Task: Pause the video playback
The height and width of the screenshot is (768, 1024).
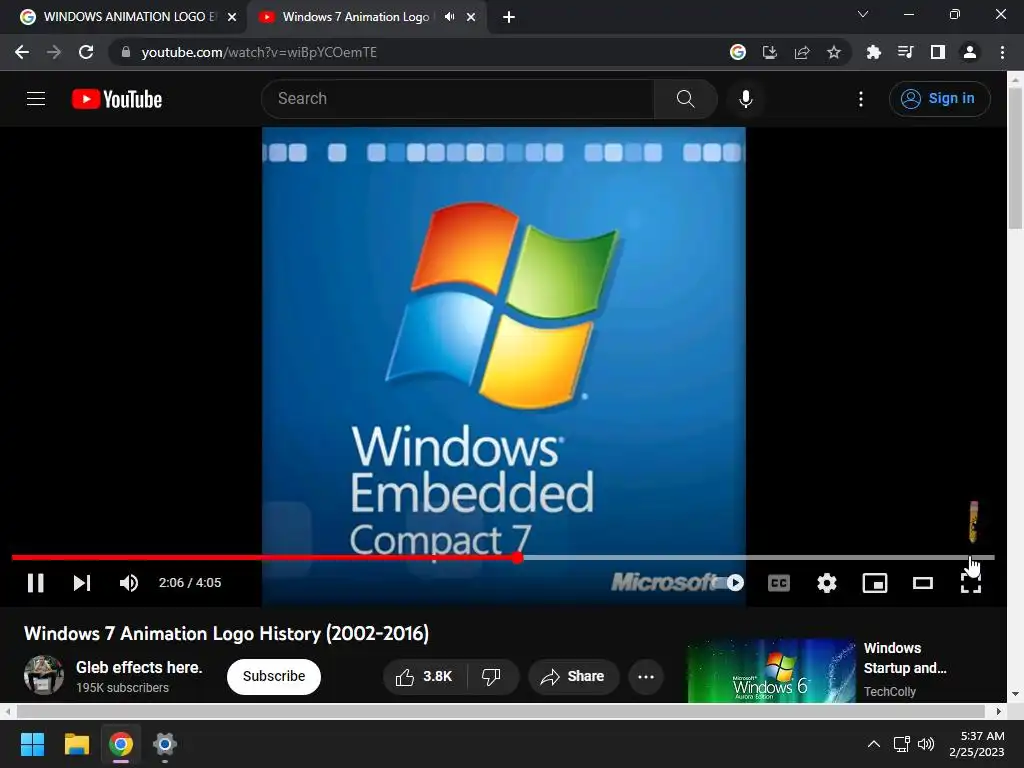Action: (x=36, y=583)
